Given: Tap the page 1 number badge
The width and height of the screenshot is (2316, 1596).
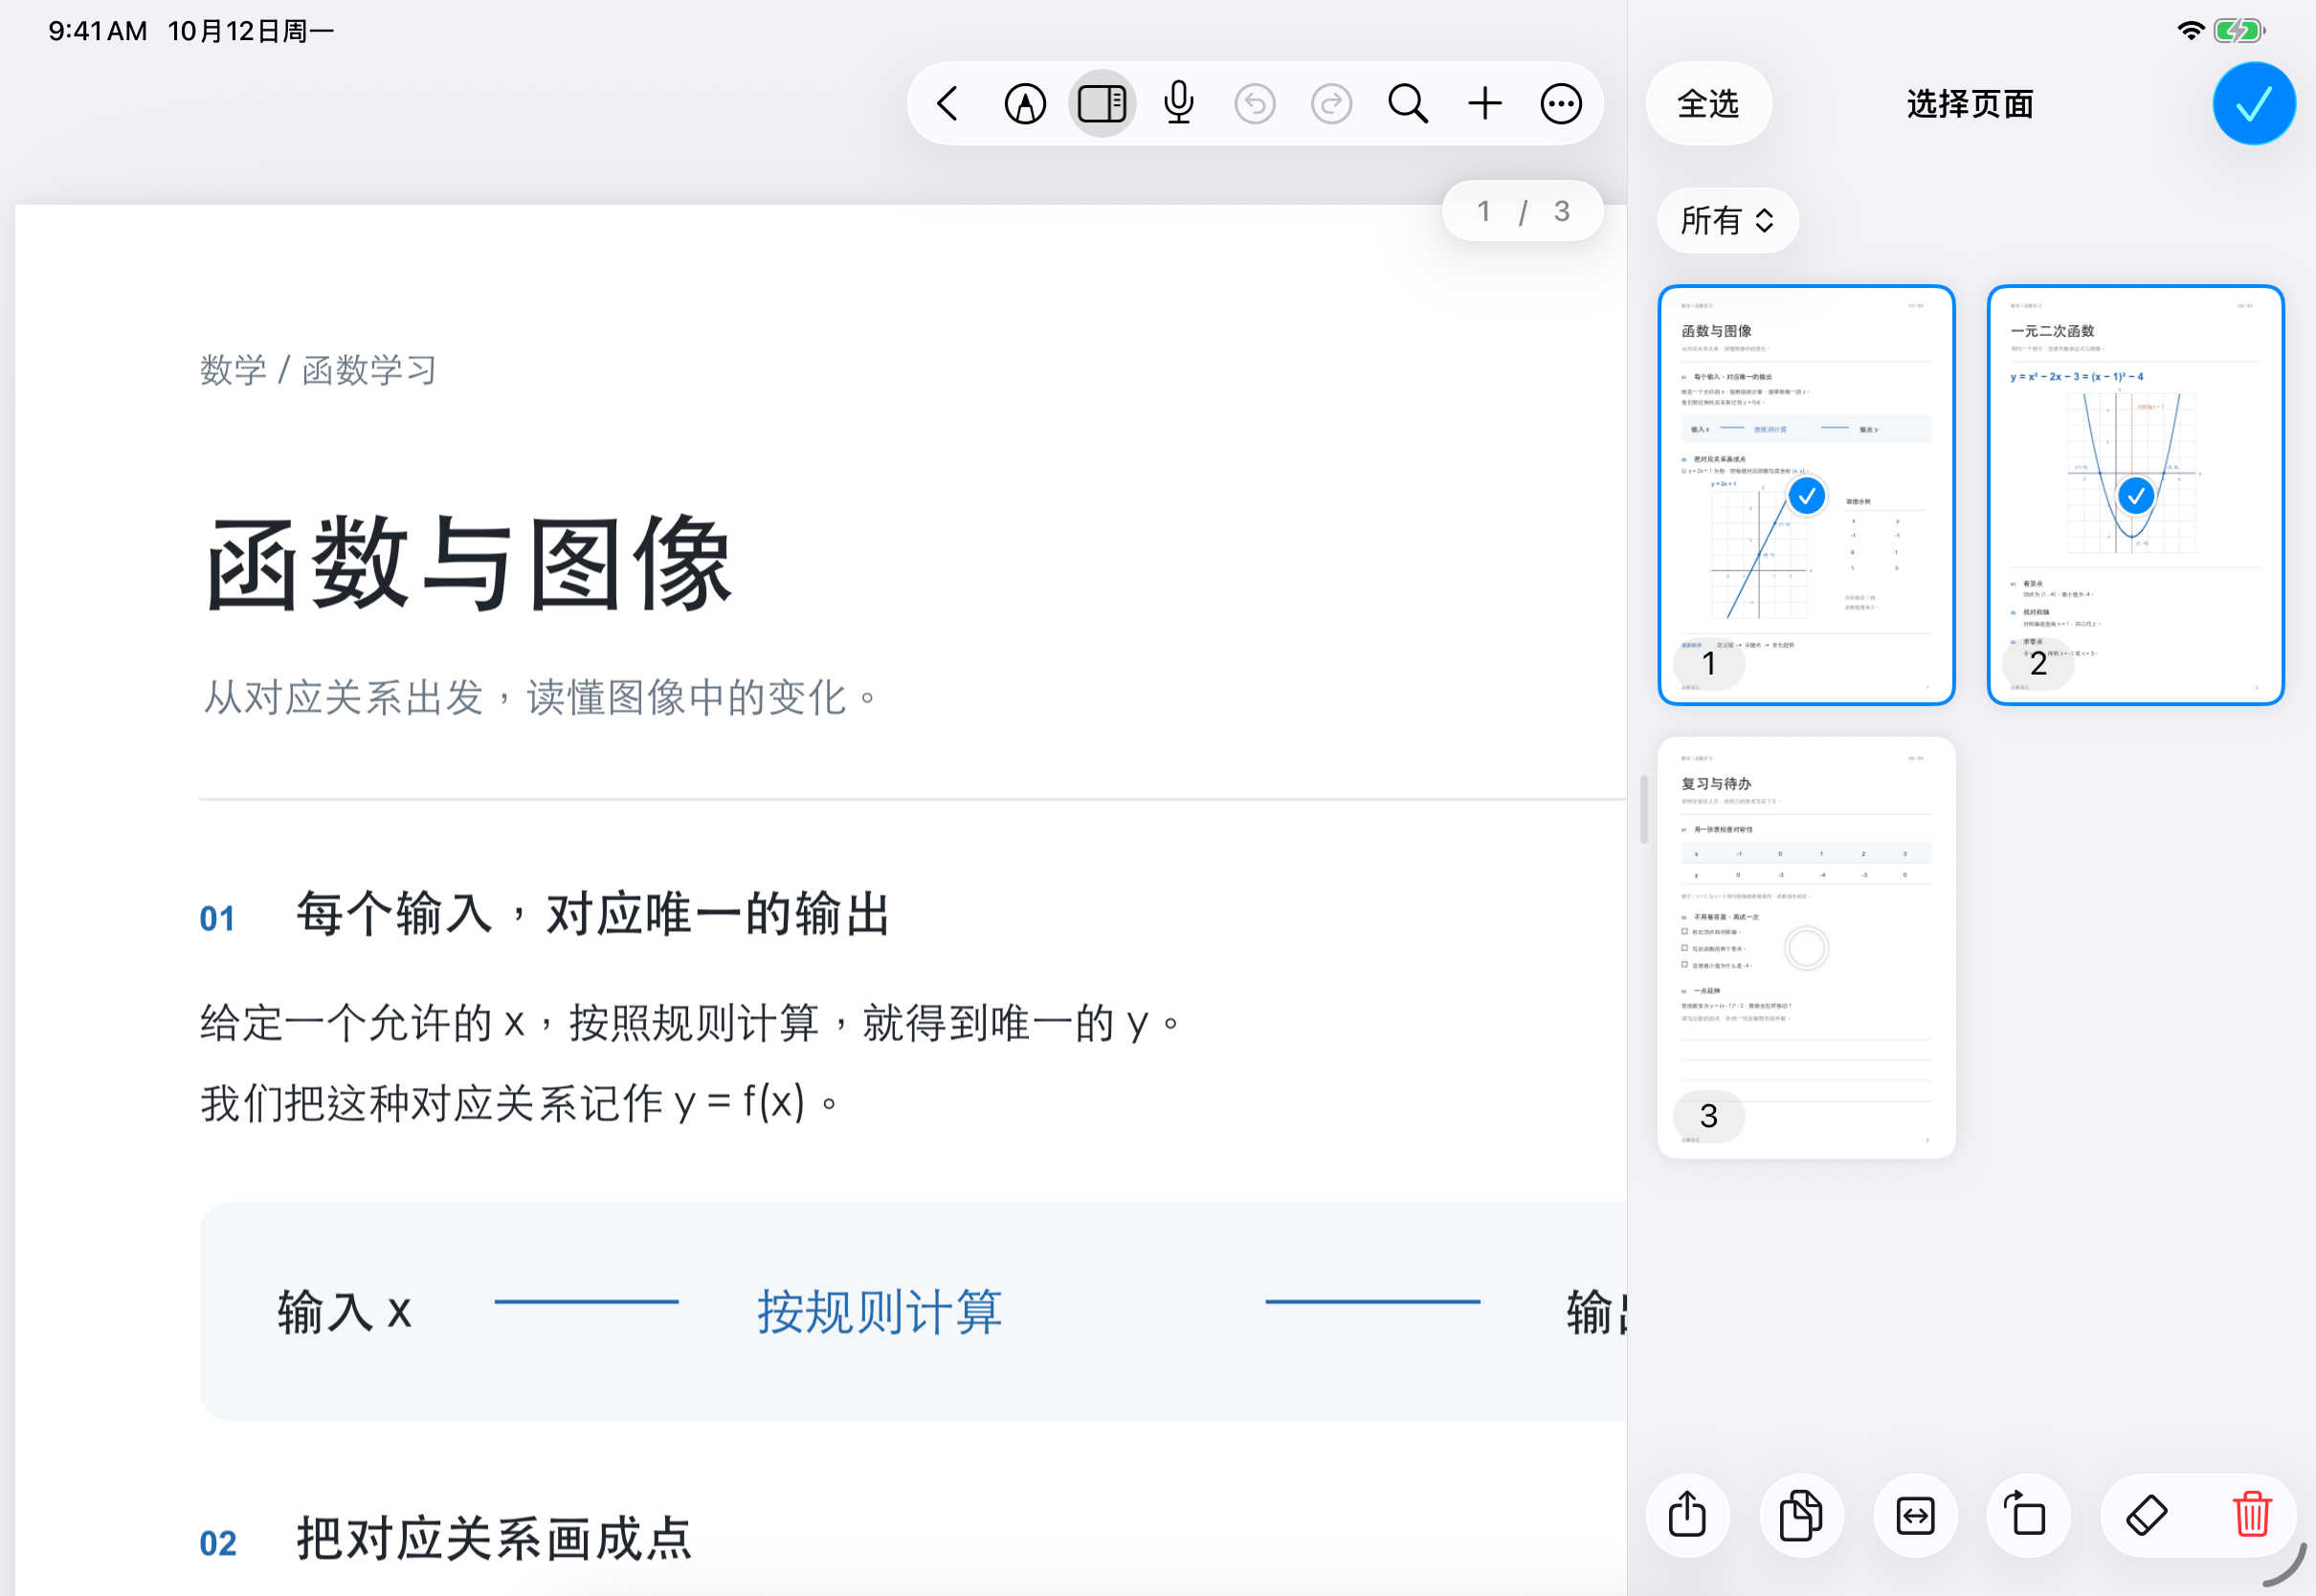Looking at the screenshot, I should click(x=1708, y=663).
